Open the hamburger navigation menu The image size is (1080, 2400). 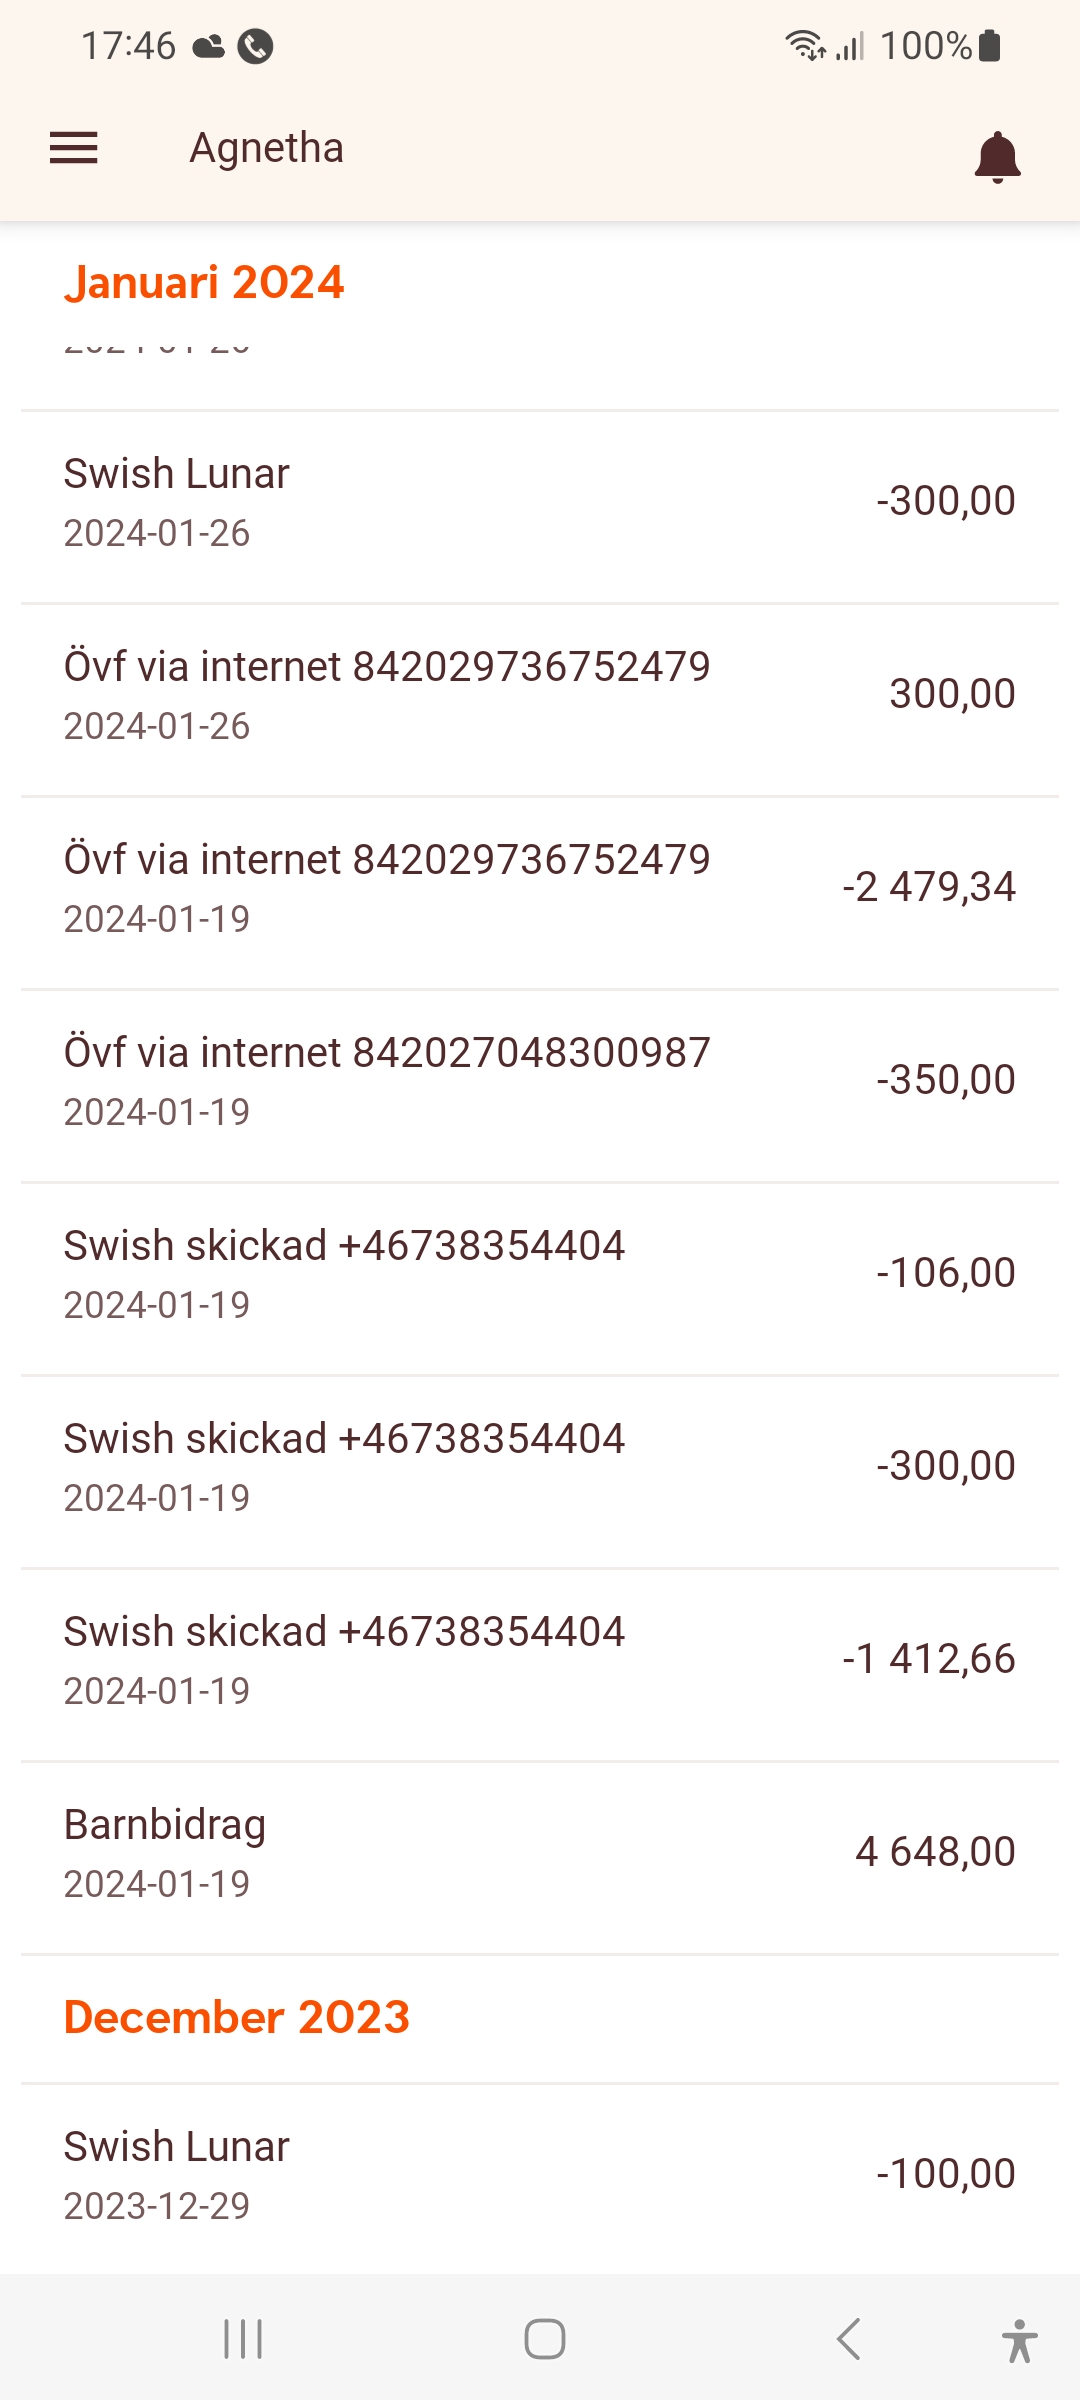coord(74,148)
